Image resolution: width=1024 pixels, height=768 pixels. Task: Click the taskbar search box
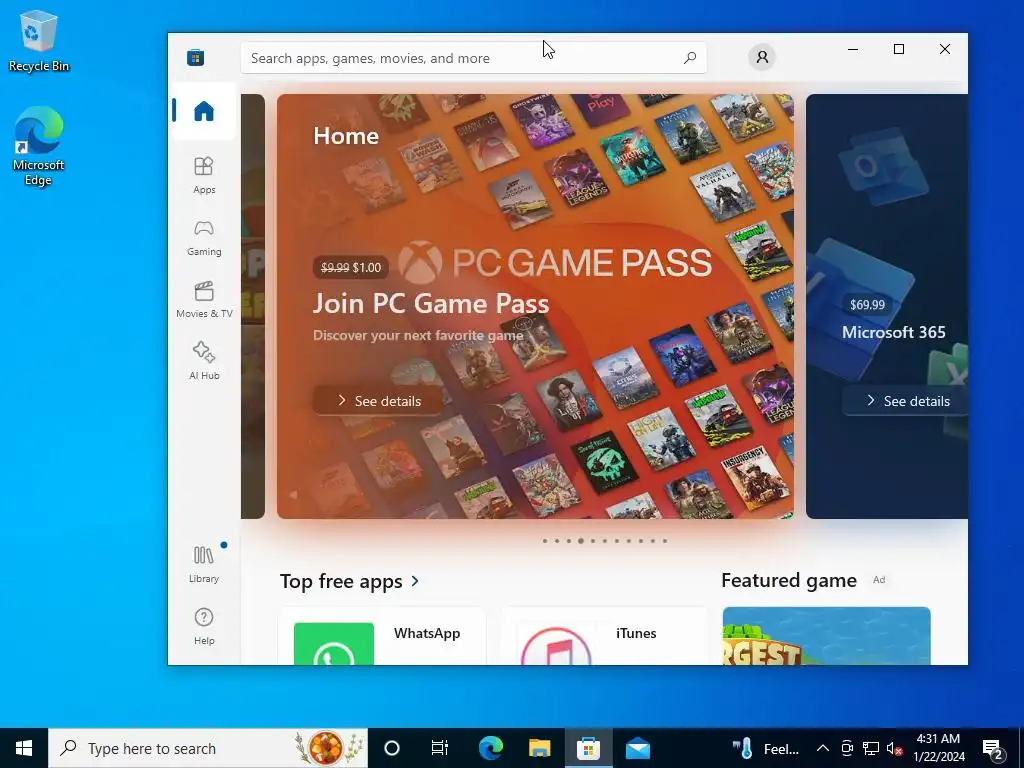208,748
